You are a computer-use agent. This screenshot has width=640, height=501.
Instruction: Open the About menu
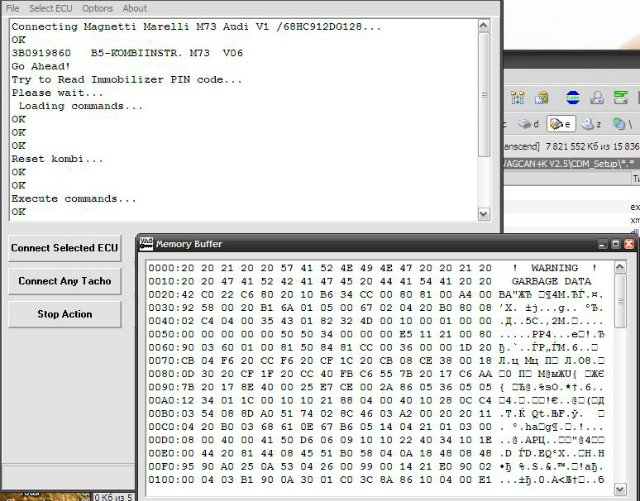(x=134, y=8)
